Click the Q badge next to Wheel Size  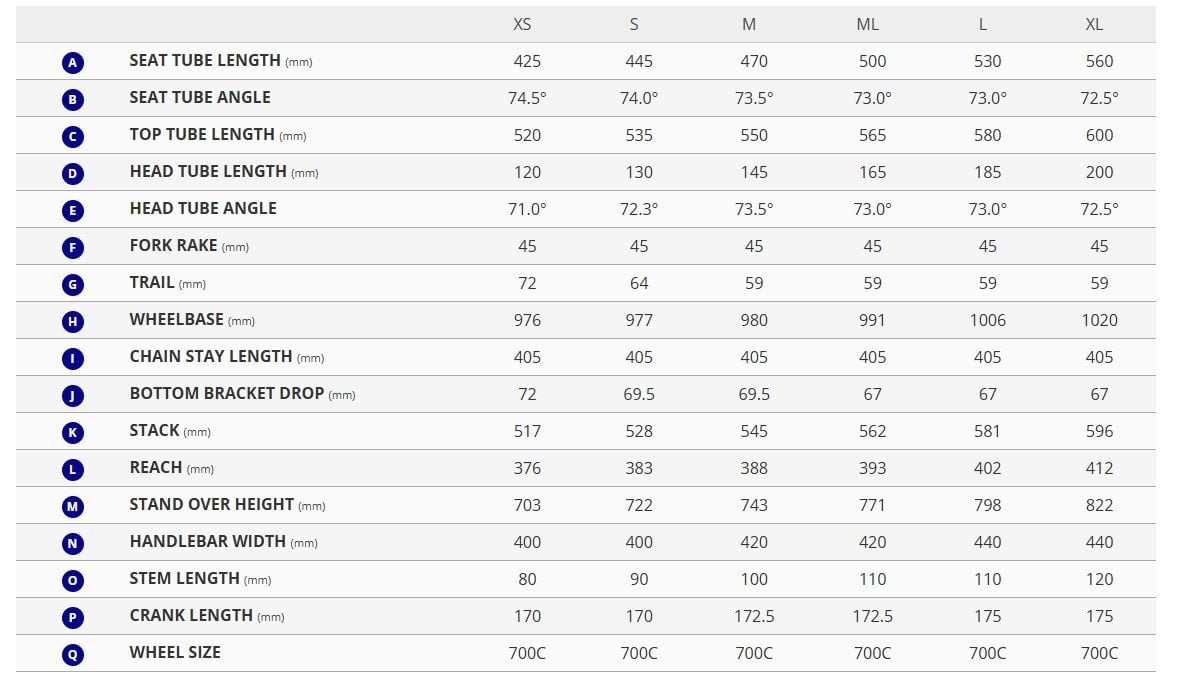click(72, 655)
